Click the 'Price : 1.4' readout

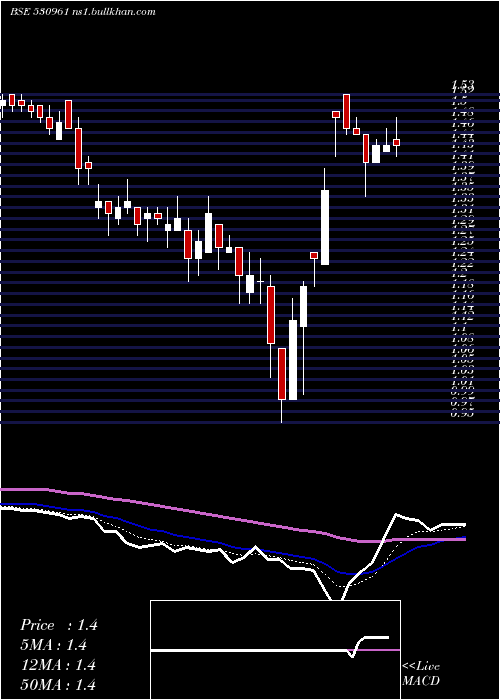[58, 625]
